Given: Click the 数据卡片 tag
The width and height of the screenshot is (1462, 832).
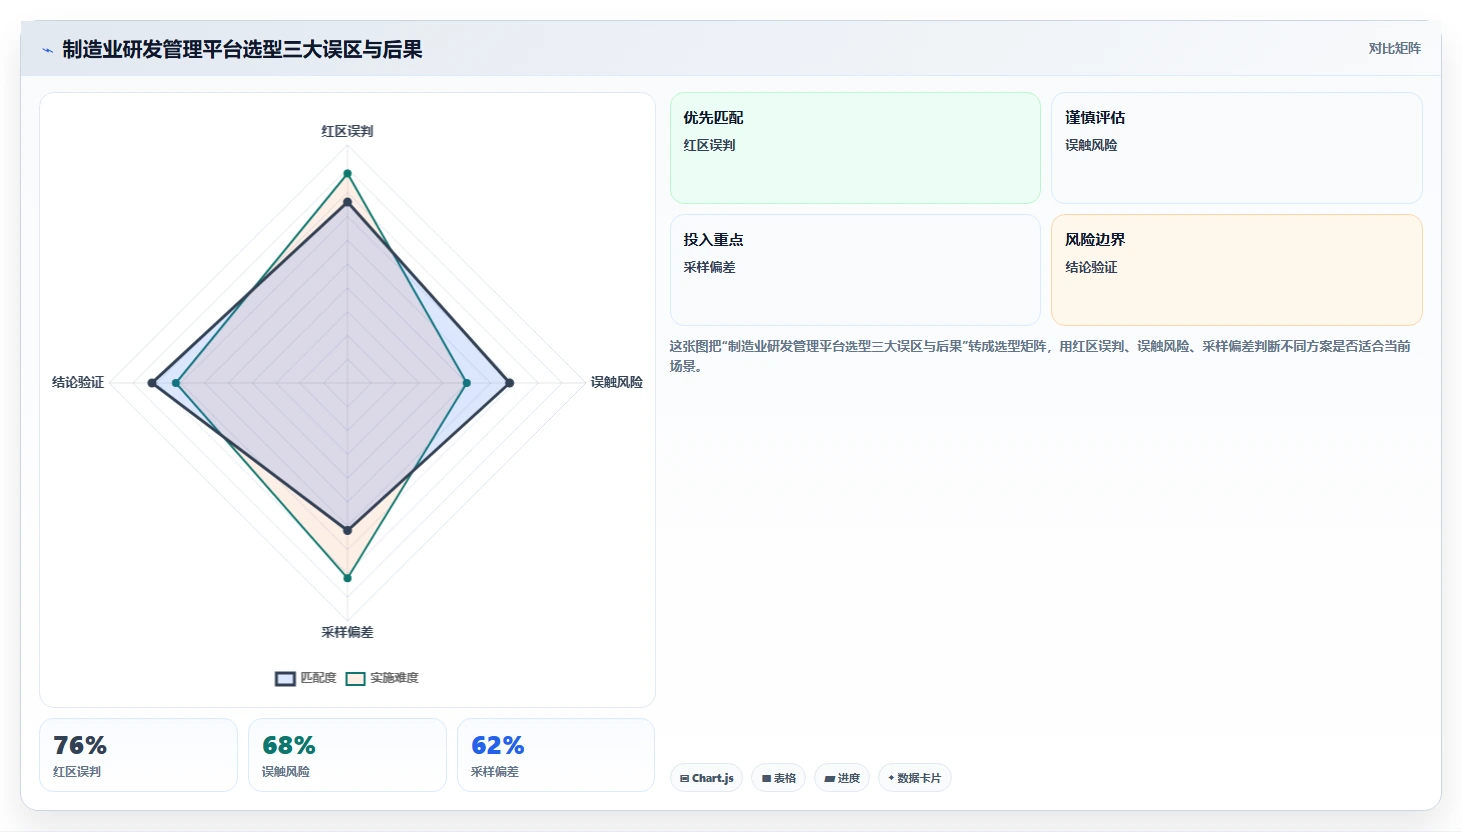Looking at the screenshot, I should click(914, 778).
